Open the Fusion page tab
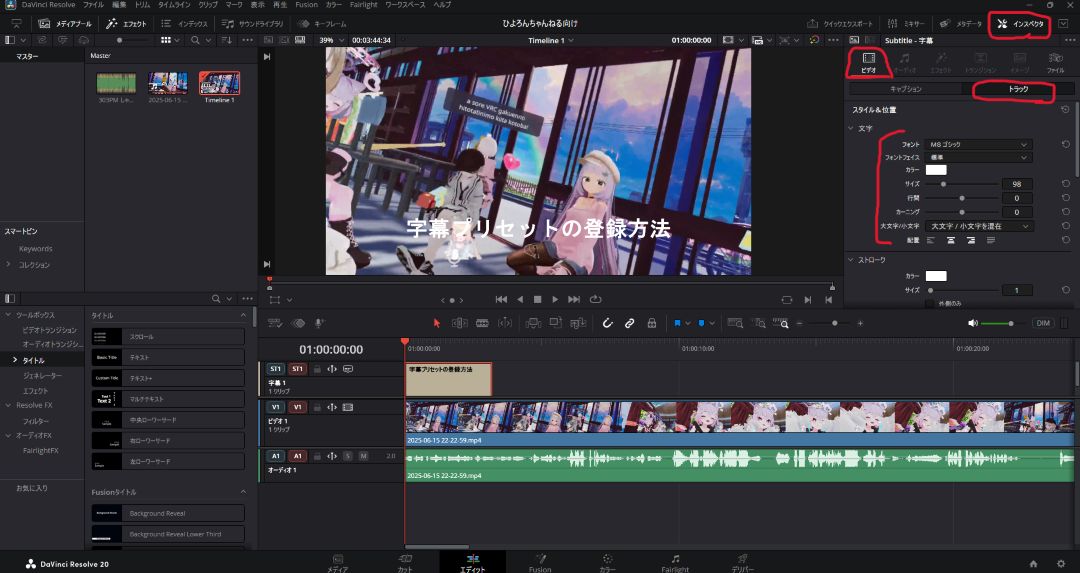This screenshot has height=573, width=1080. (x=539, y=563)
